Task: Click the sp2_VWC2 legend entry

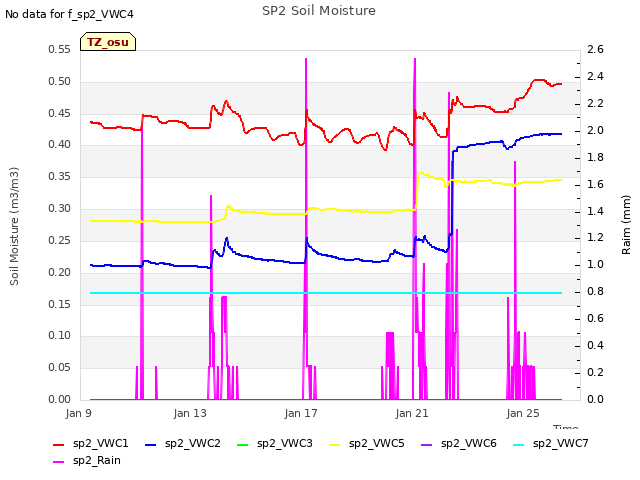Action: coord(182,443)
